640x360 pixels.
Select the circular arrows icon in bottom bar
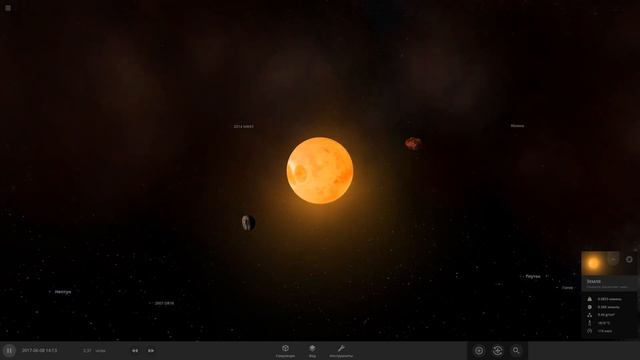click(498, 351)
